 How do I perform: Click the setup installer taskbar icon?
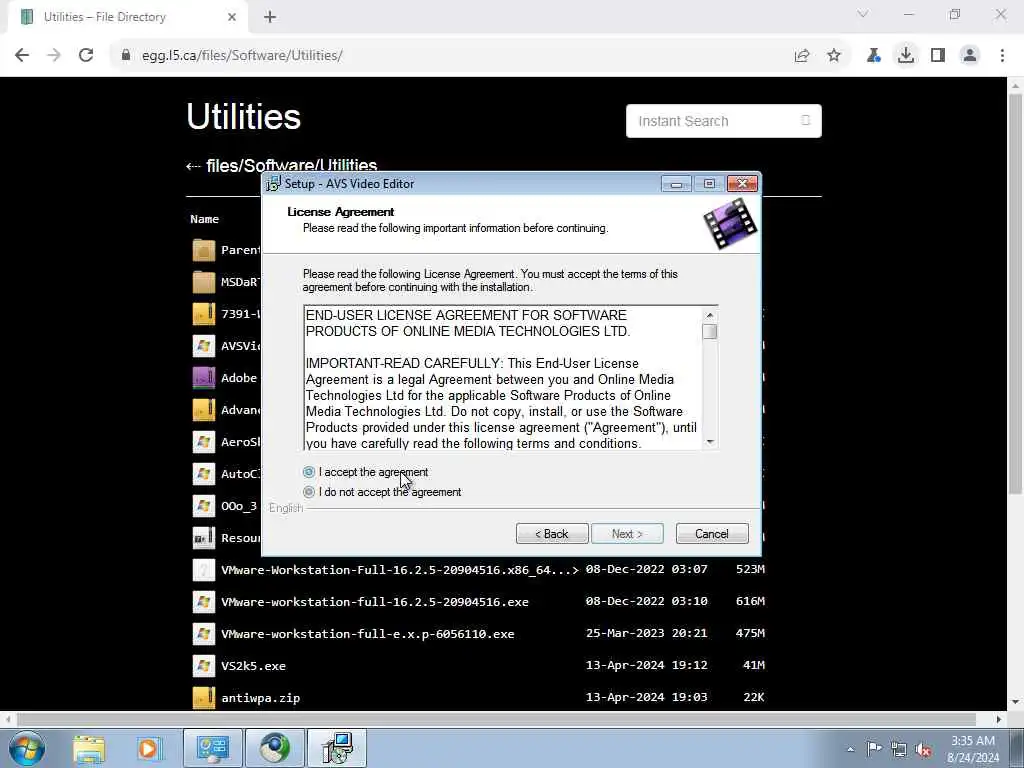point(336,748)
